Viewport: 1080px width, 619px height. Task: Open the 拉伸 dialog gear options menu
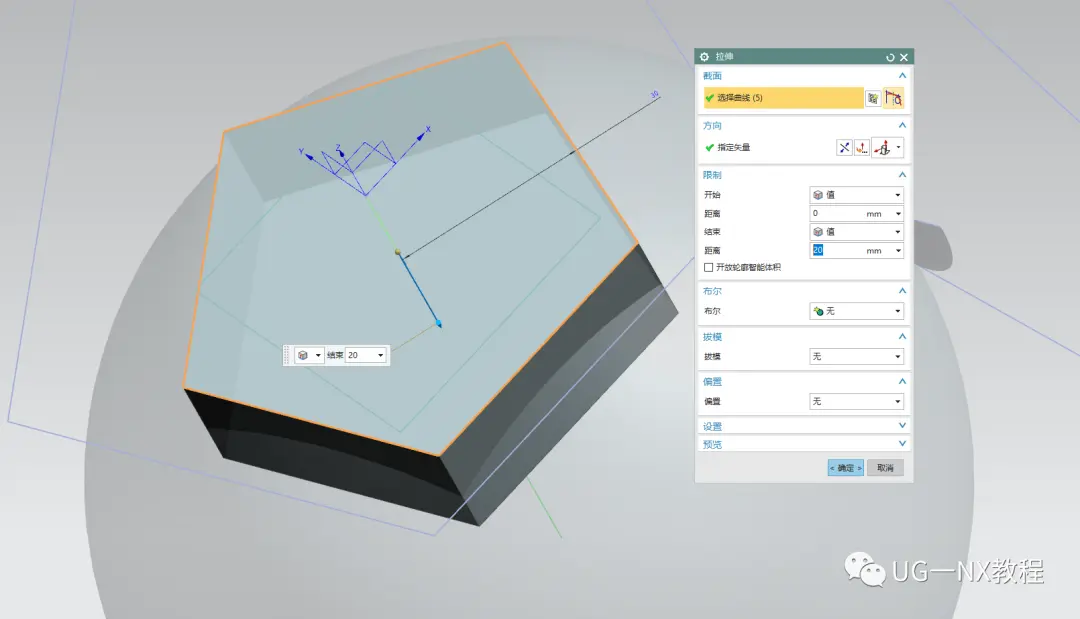point(704,56)
